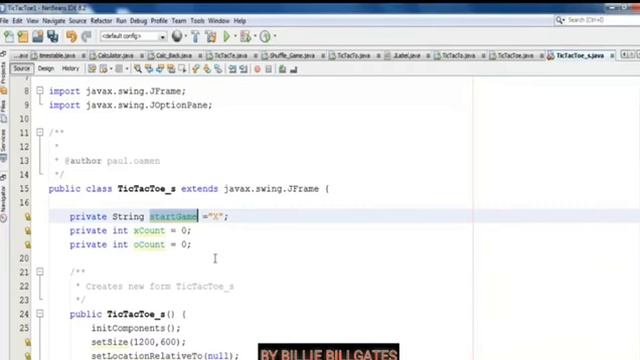Click the Save All toolbar icon
This screenshot has width=640, height=360.
[53, 37]
